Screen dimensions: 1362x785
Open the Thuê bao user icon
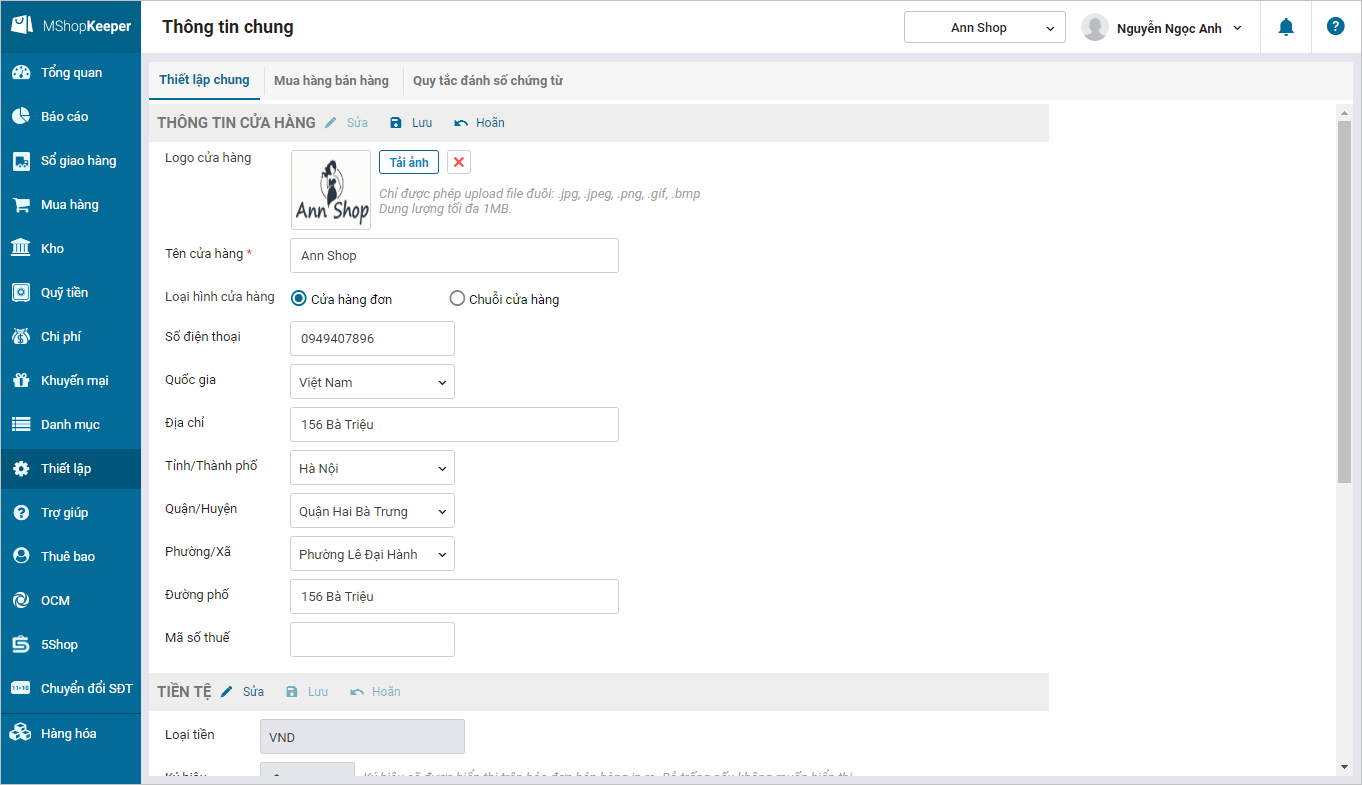(x=21, y=557)
